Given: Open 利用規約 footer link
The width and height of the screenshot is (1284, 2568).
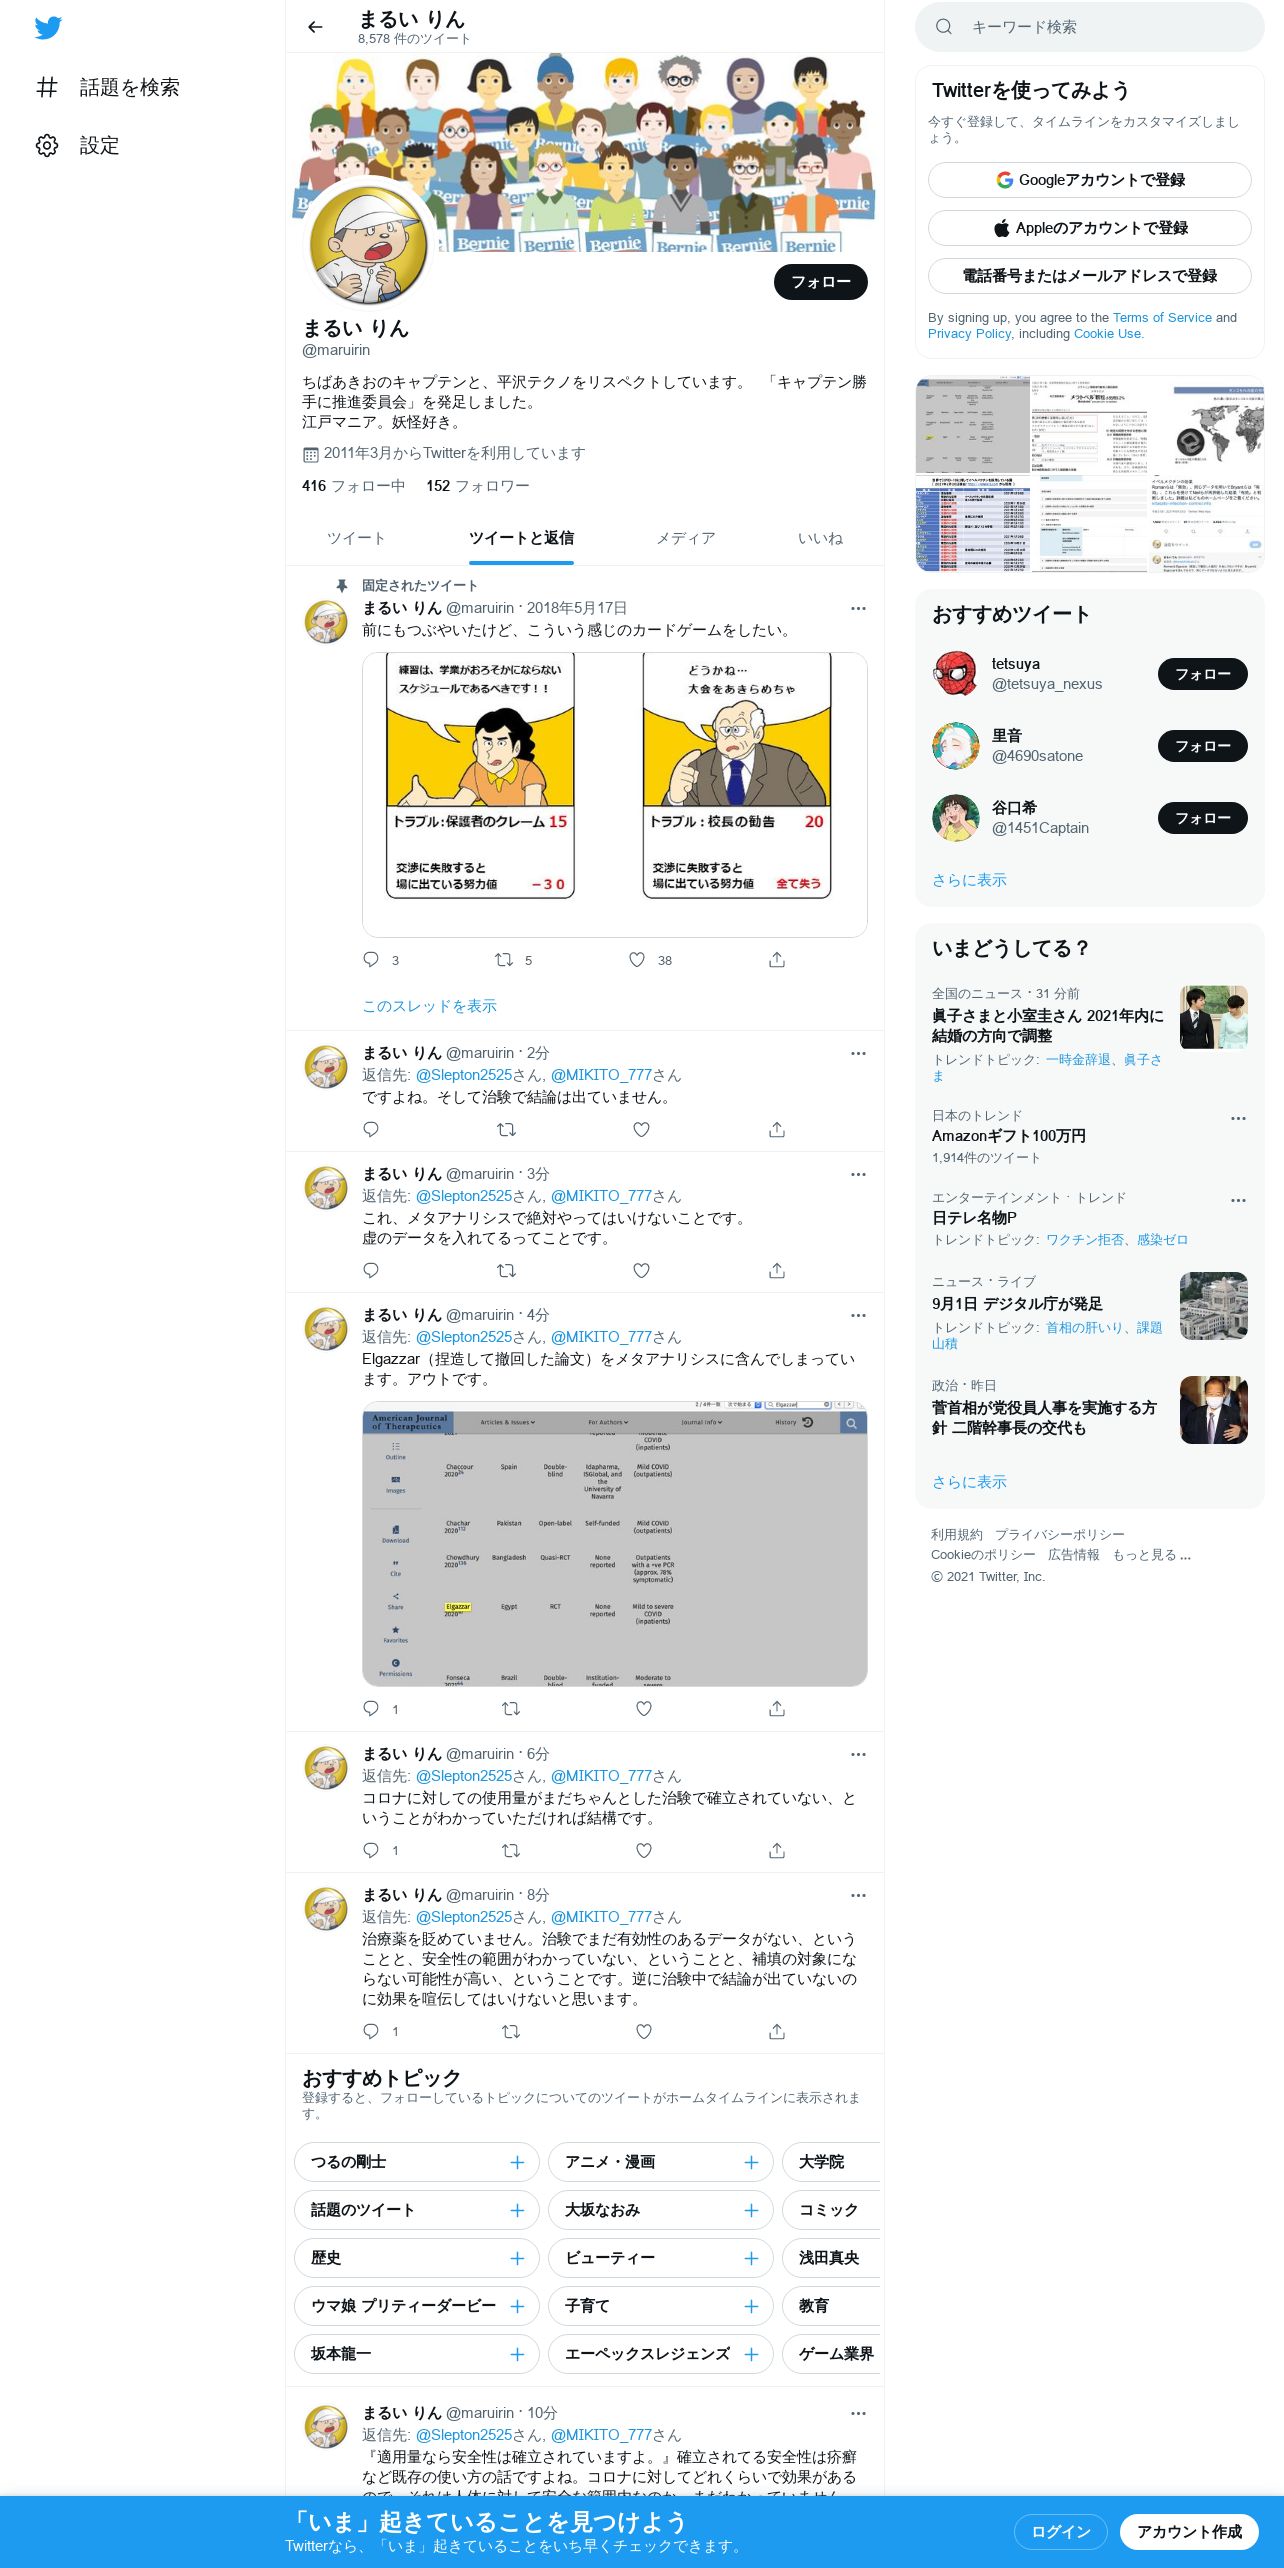Looking at the screenshot, I should 957,1535.
